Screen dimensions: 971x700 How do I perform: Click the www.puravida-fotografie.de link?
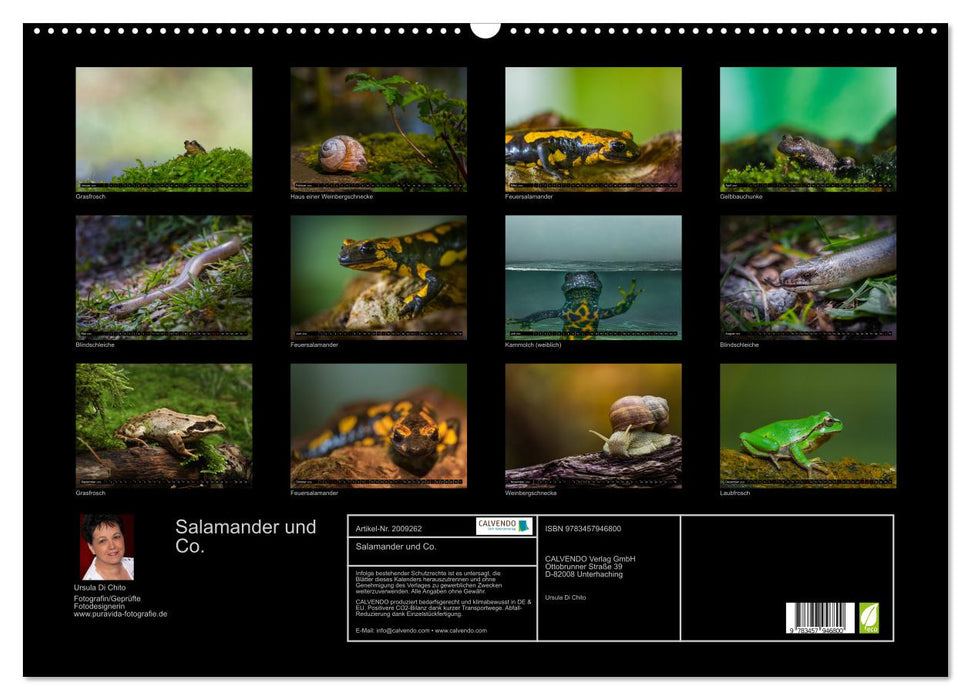[120, 614]
